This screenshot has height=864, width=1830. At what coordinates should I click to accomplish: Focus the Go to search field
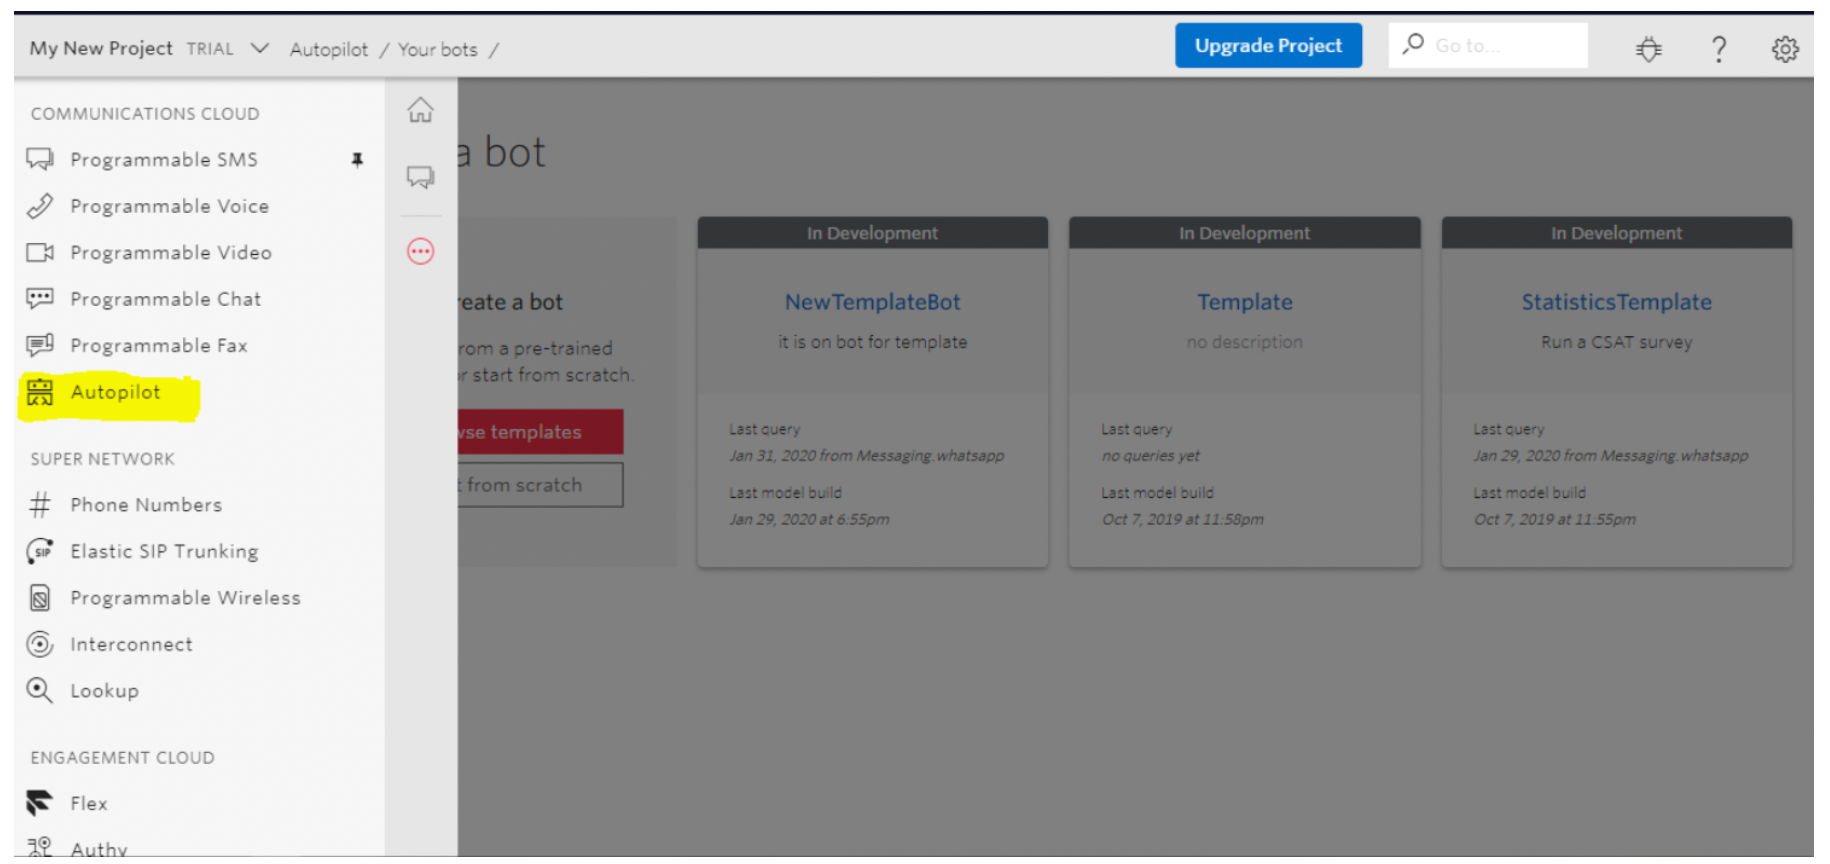tap(1488, 45)
